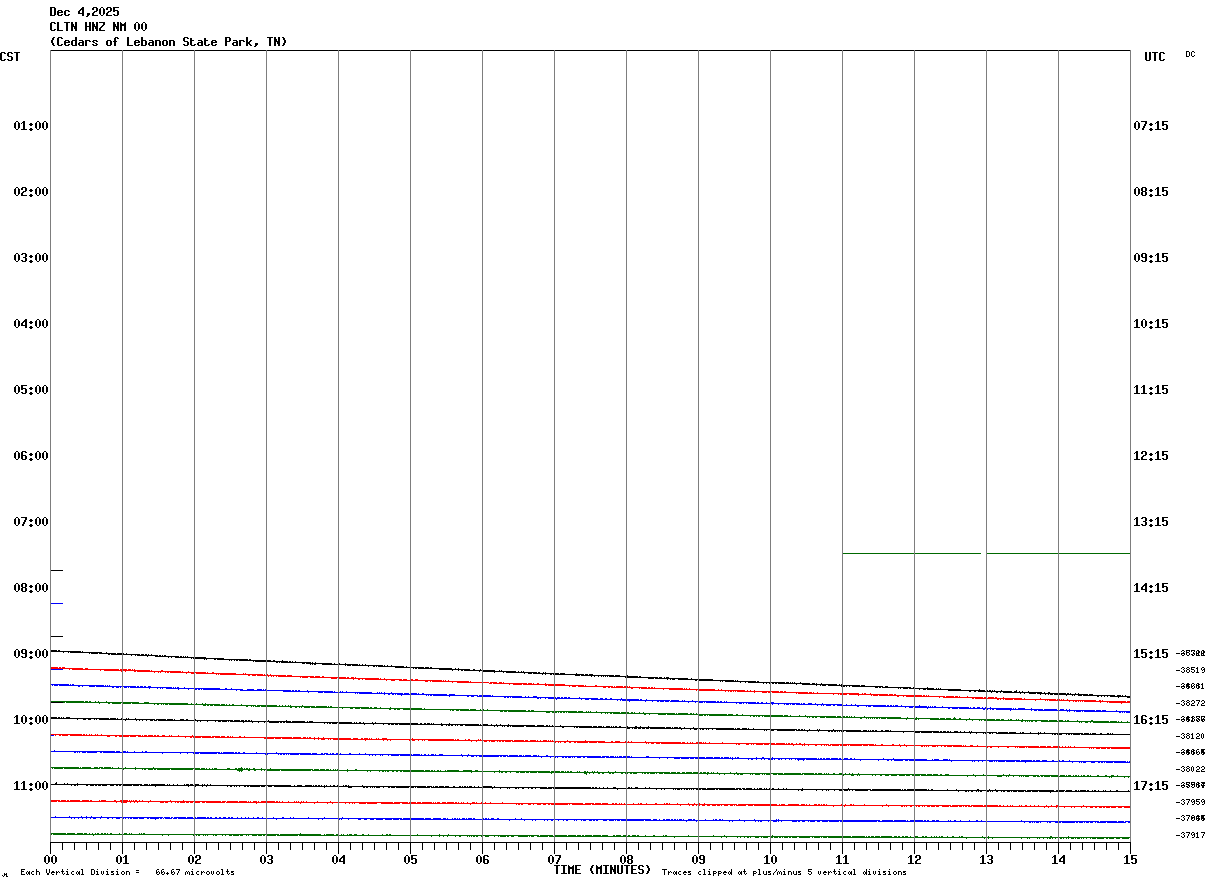Click minute '00' on the bottom axis
1210x886 pixels.
click(x=50, y=860)
